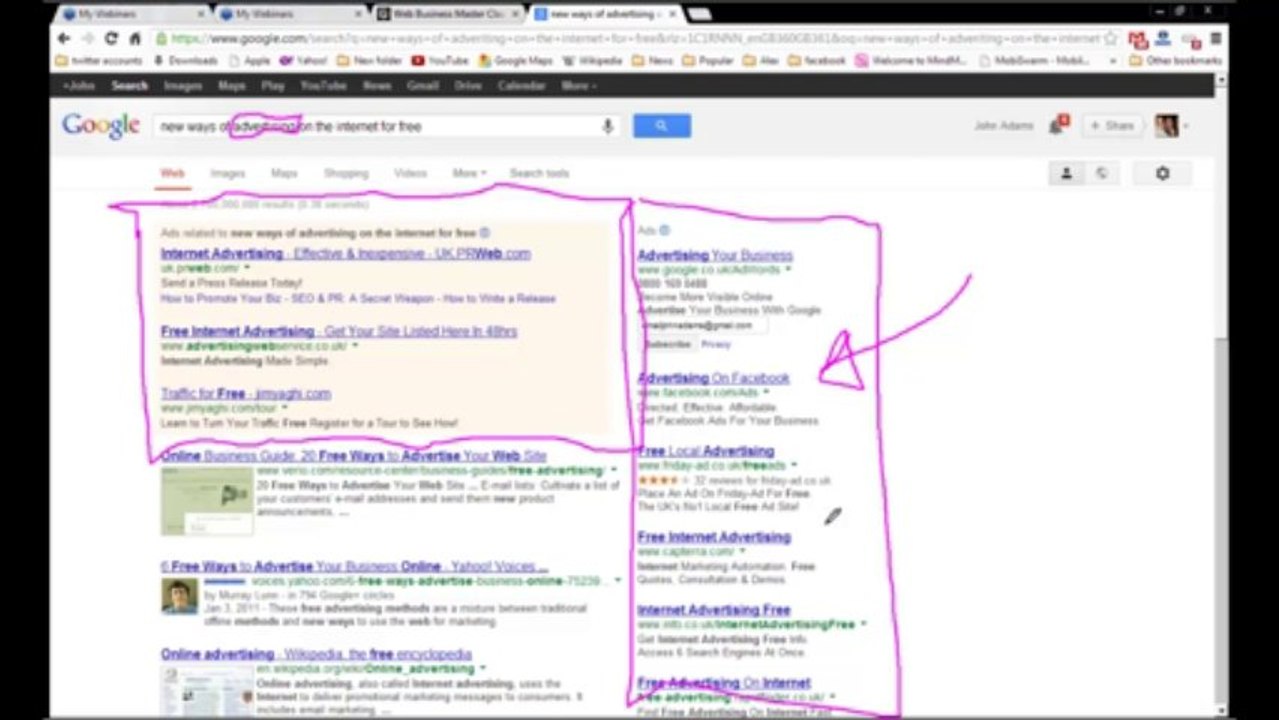
Task: Open the browser home page icon
Action: pyautogui.click(x=135, y=38)
